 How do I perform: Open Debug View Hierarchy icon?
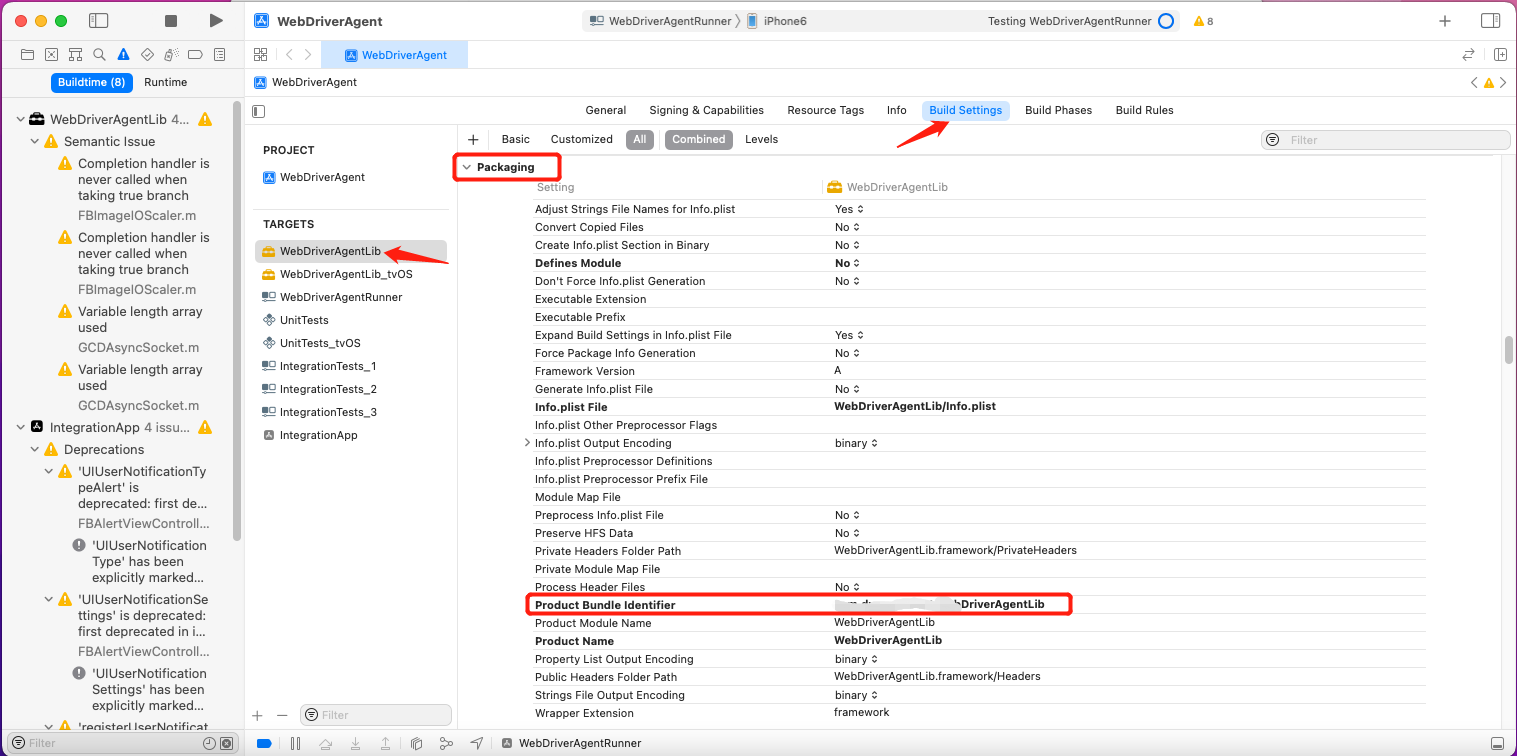click(417, 743)
